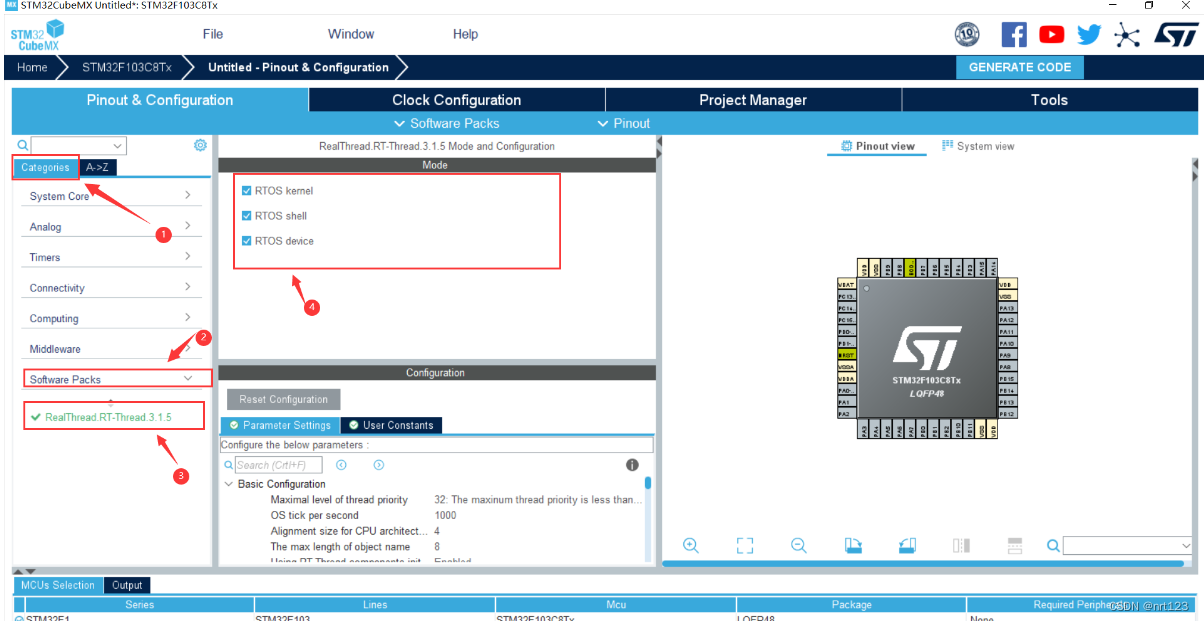Go to next parameter search result
Viewport: 1204px width, 621px height.
(378, 465)
